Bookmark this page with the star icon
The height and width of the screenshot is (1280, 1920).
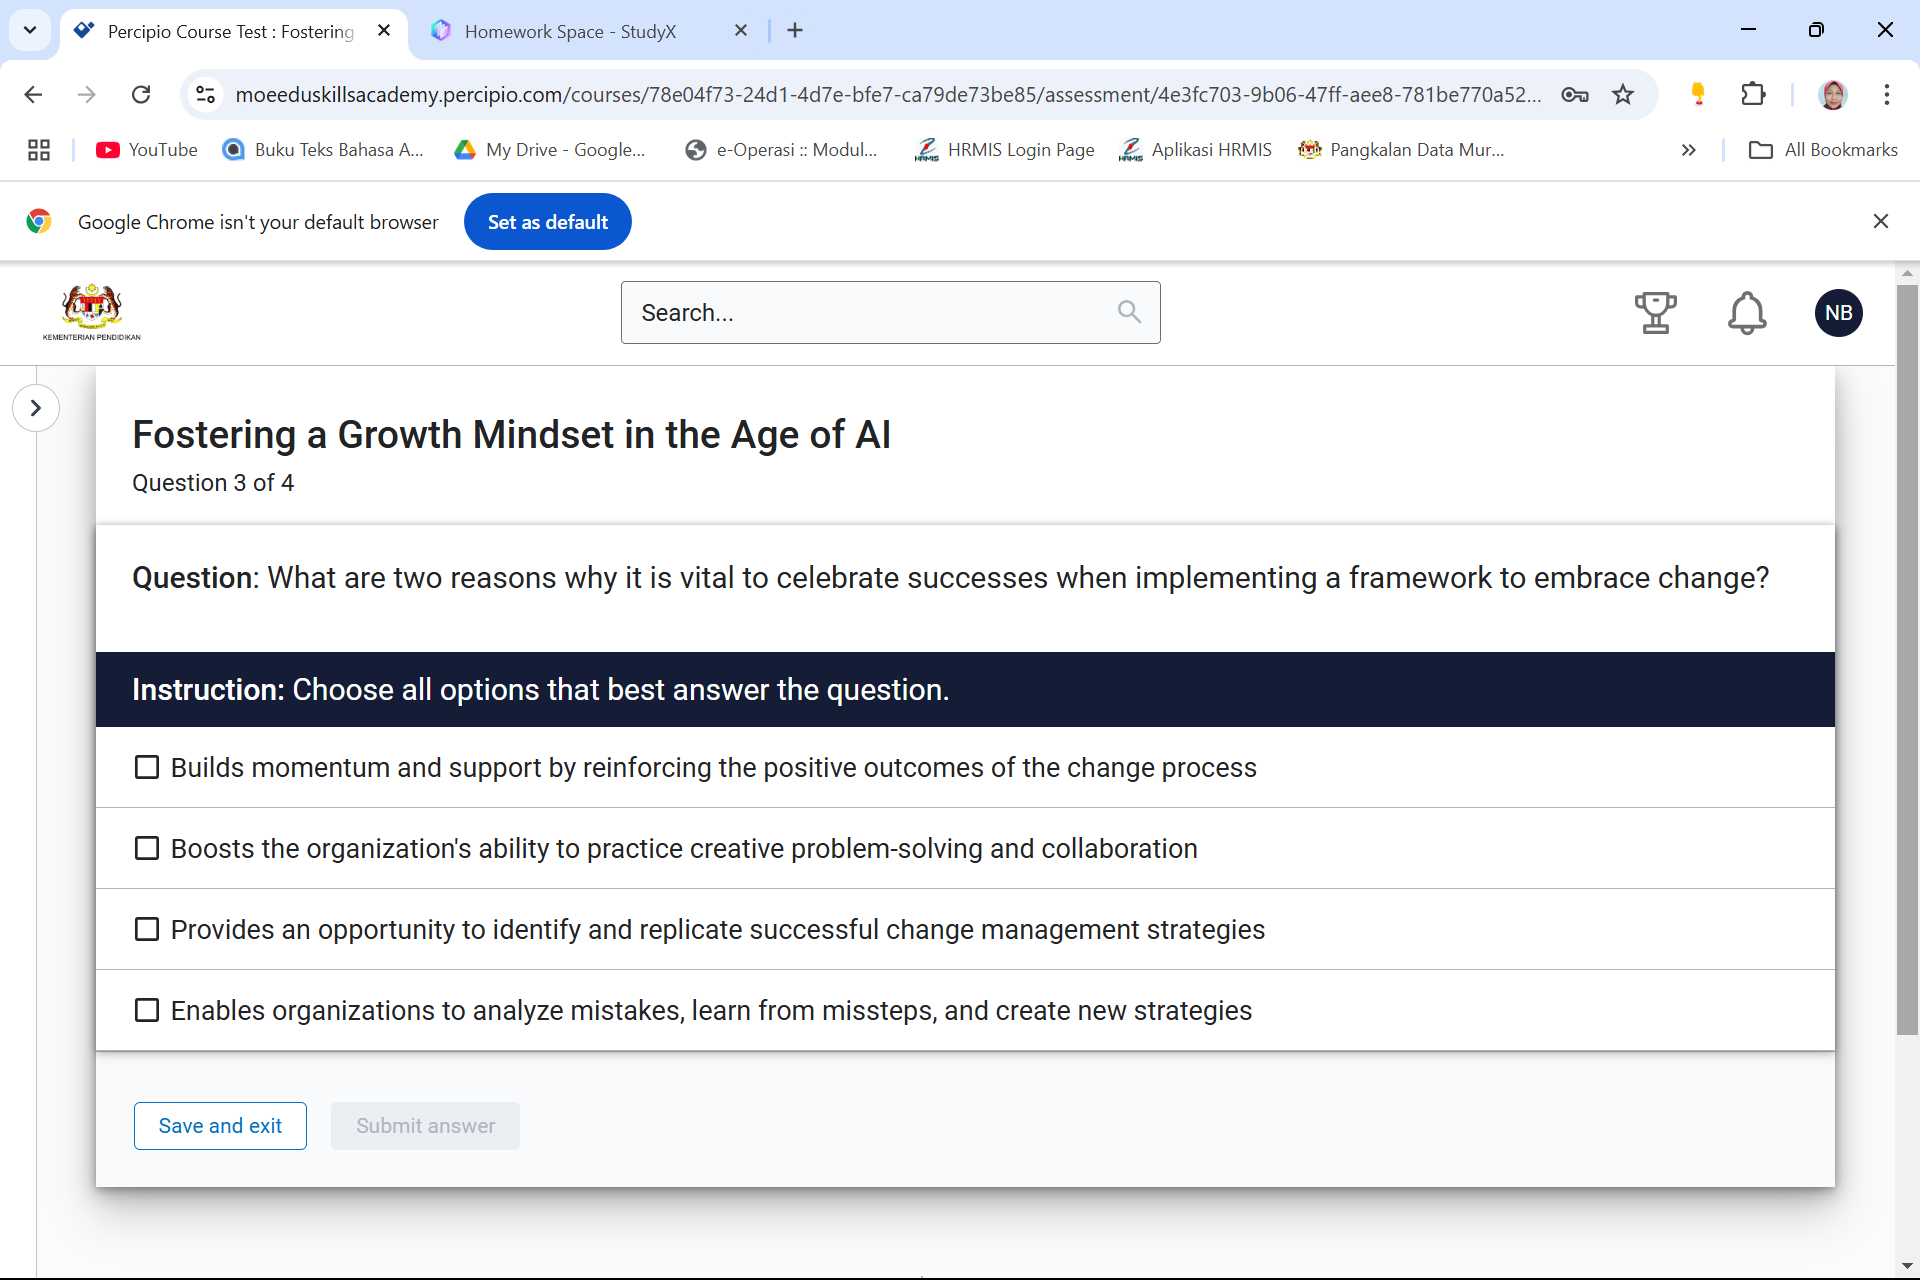pyautogui.click(x=1623, y=94)
